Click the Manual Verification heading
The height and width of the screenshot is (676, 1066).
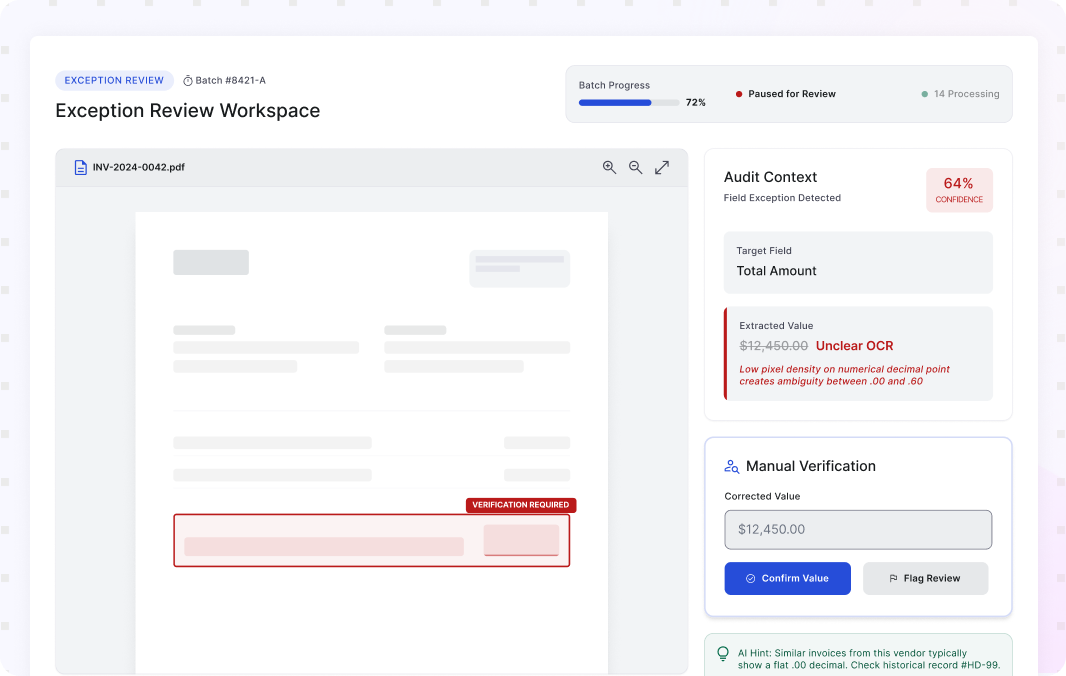(811, 467)
